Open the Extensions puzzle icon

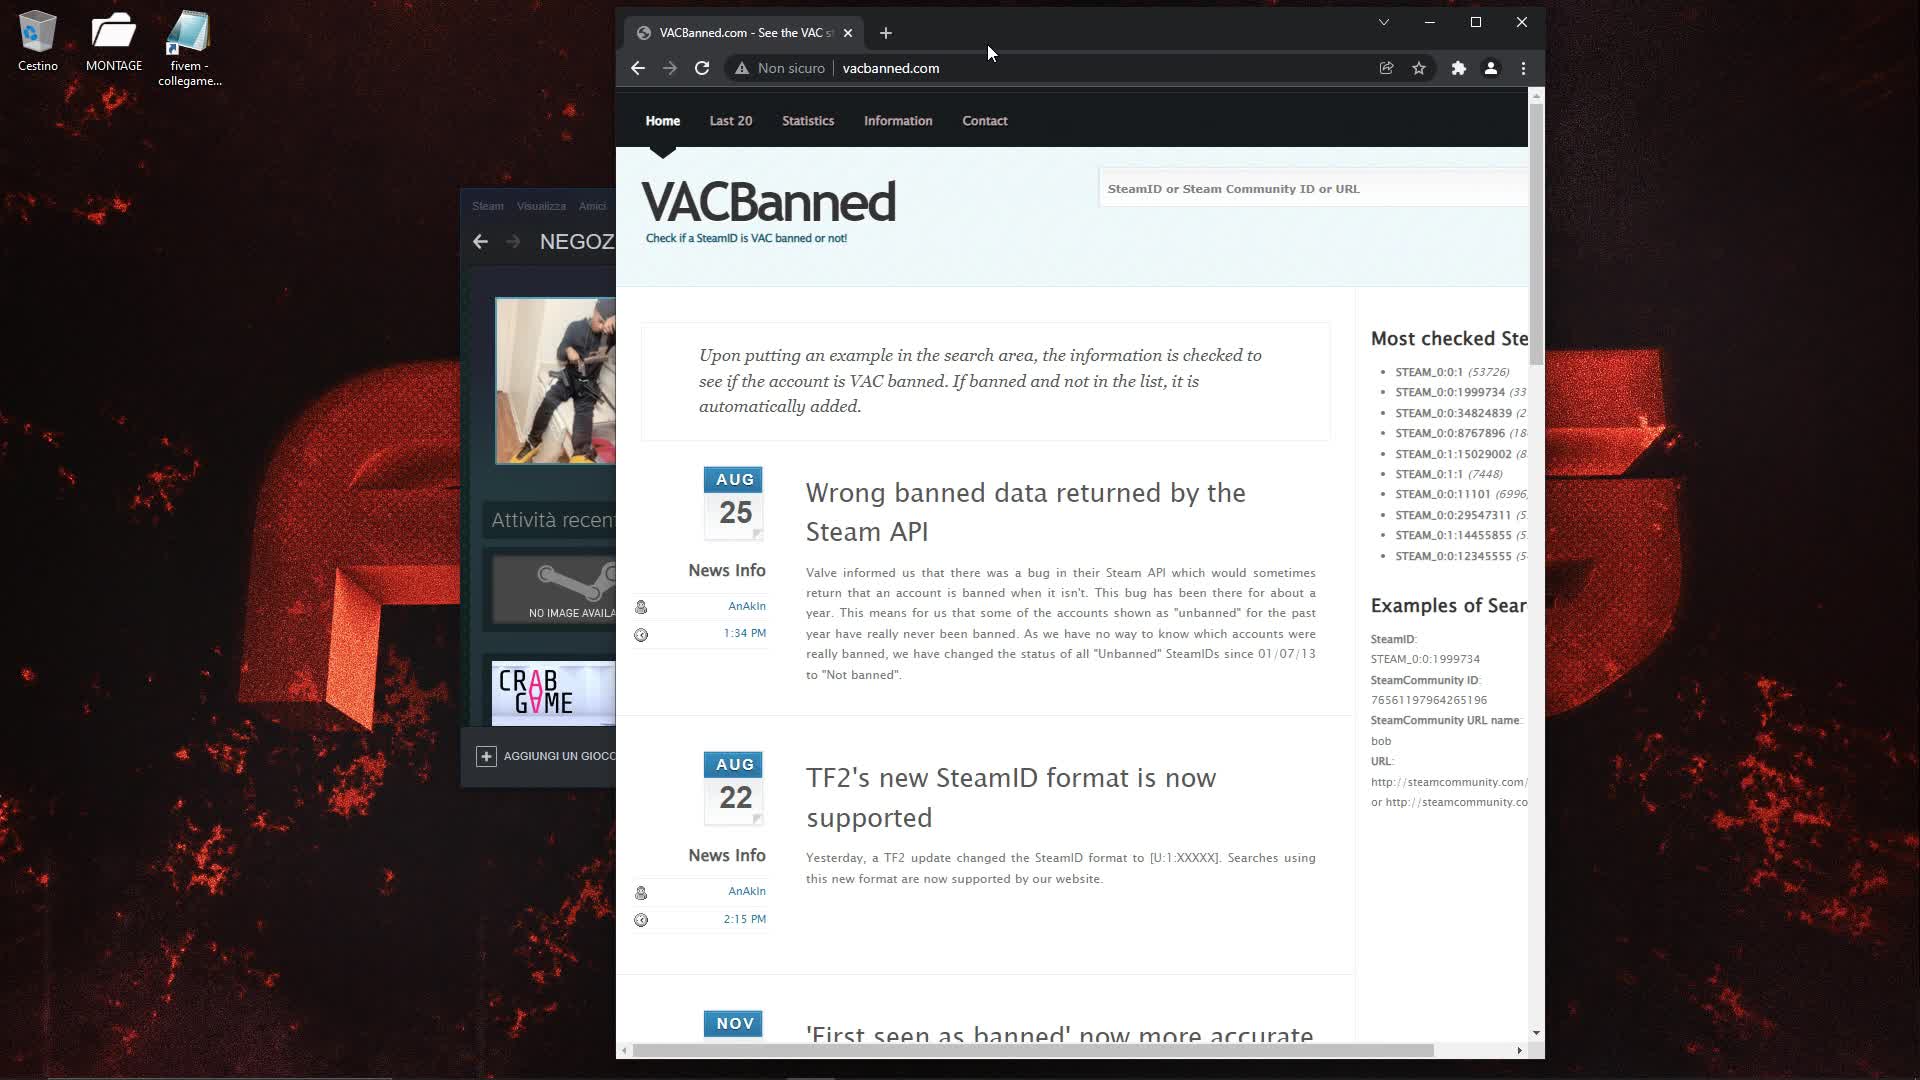[x=1458, y=68]
